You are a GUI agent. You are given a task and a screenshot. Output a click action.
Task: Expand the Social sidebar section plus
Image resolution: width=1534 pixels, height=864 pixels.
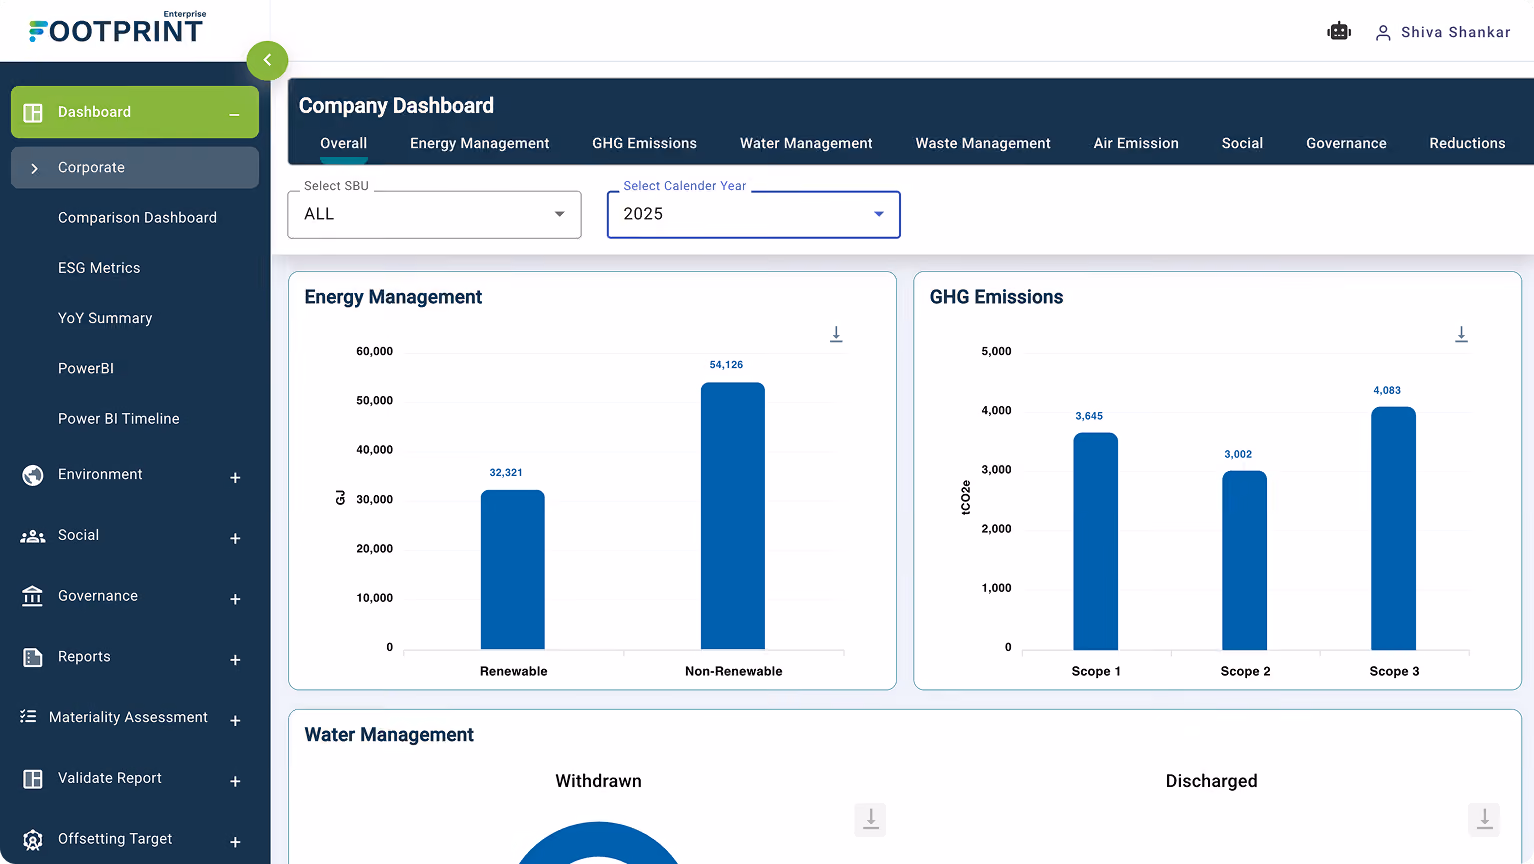tap(235, 539)
